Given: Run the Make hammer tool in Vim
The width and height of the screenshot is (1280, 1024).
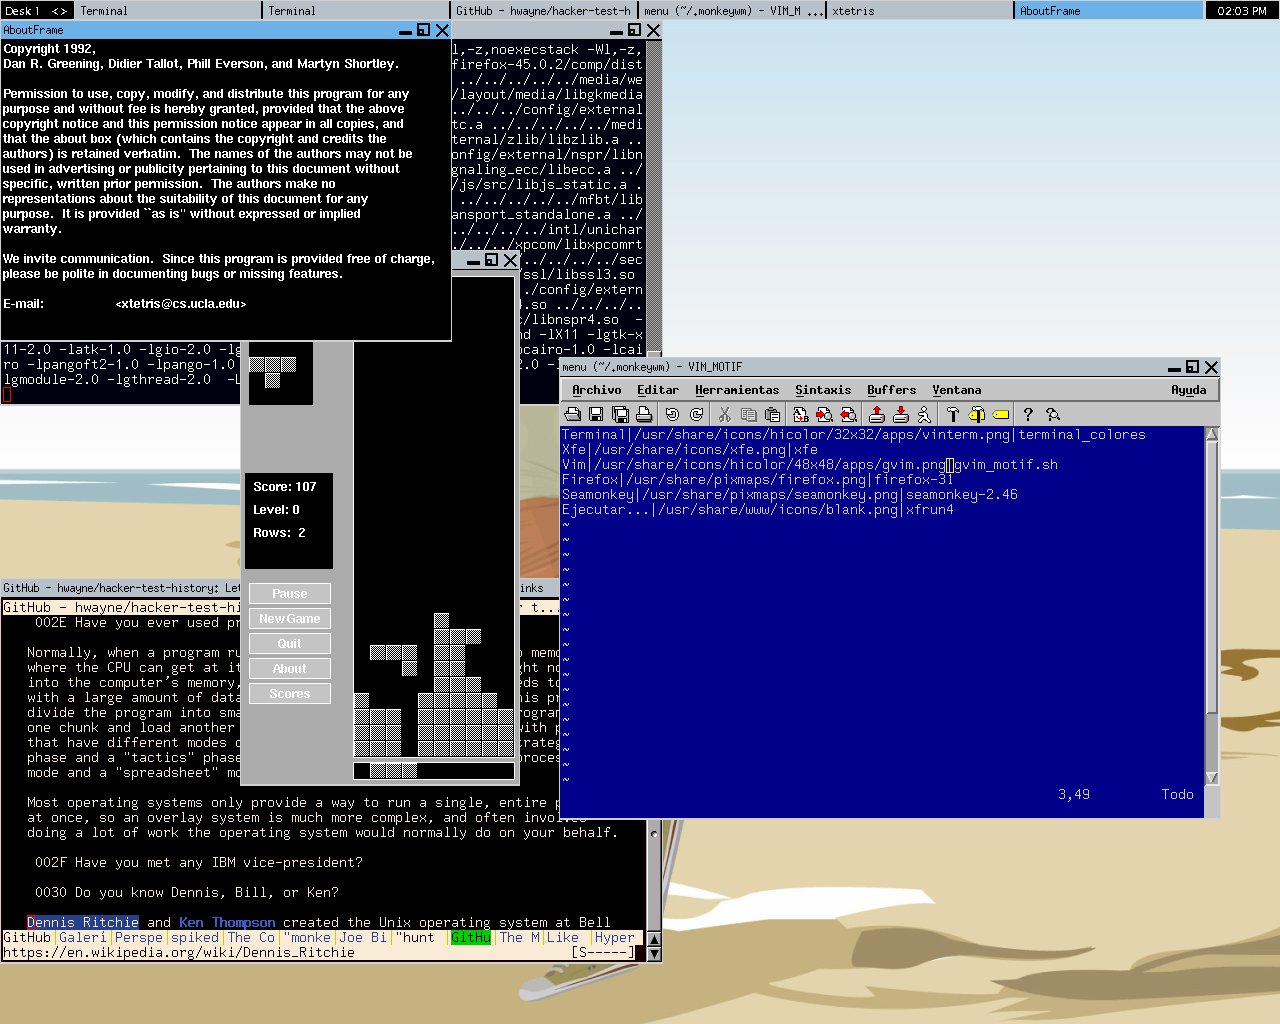Looking at the screenshot, I should (952, 414).
